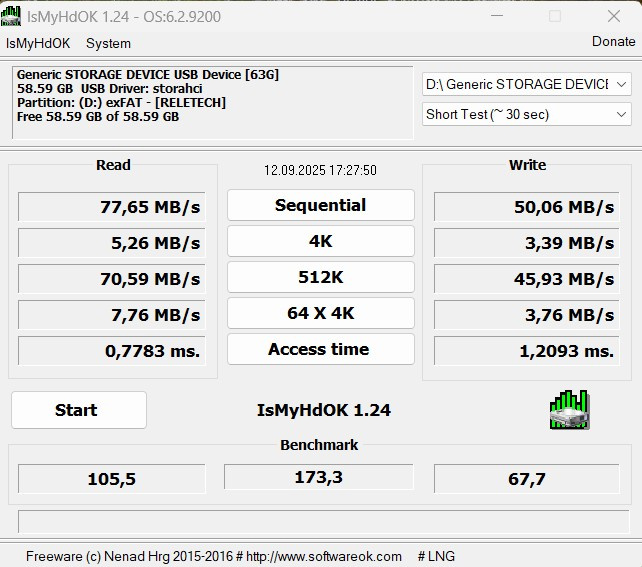Image resolution: width=642 pixels, height=567 pixels.
Task: Click the 512K test button
Action: click(320, 277)
